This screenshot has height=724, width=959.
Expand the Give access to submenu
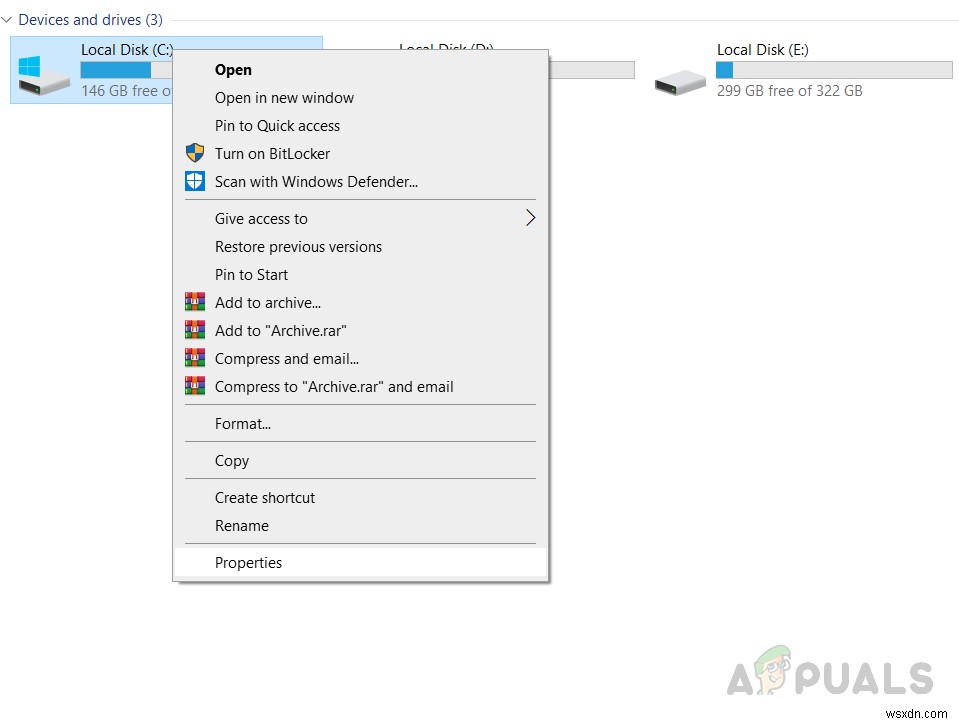tap(261, 218)
